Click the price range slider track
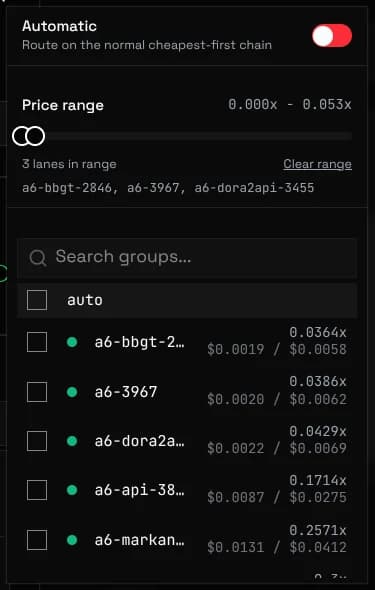The height and width of the screenshot is (590, 375). (x=187, y=136)
